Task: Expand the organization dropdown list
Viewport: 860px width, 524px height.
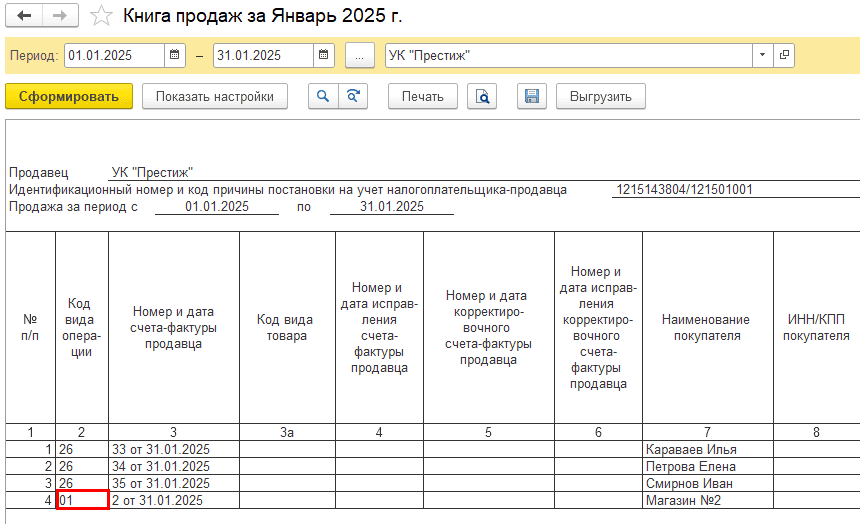Action: (x=763, y=56)
